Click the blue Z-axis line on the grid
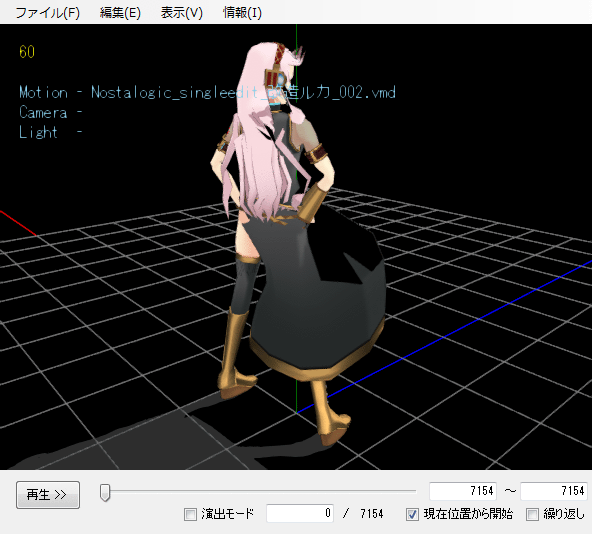592x534 pixels. [445, 336]
